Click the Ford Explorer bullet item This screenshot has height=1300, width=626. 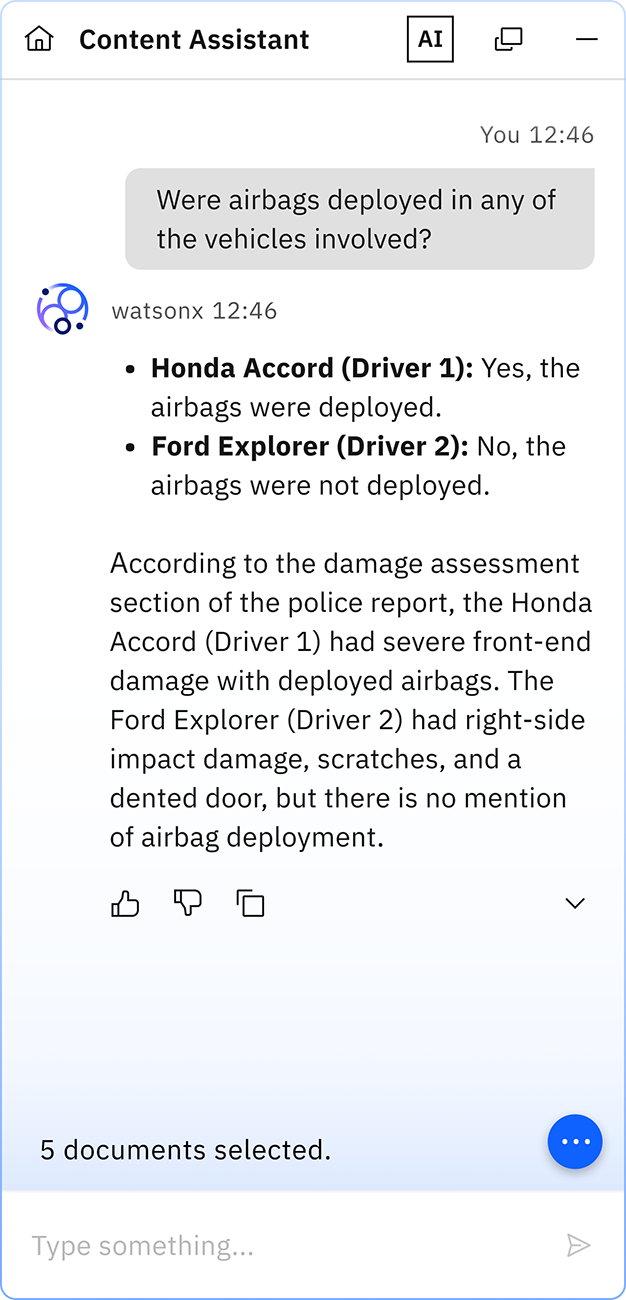(357, 465)
